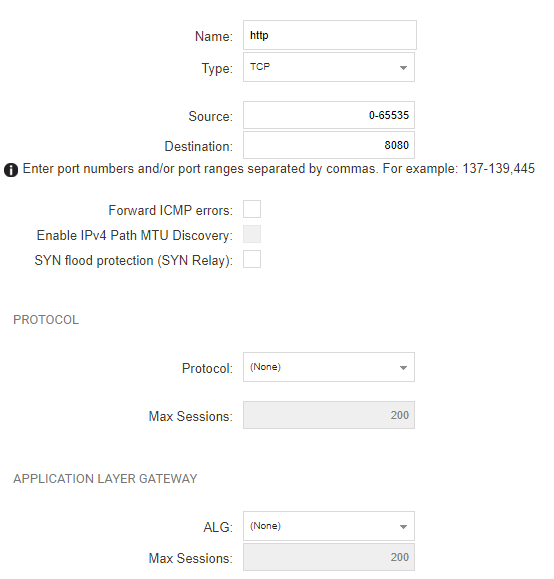Viewport: 554px width, 579px height.
Task: Click the port numbers example hint text
Action: click(278, 169)
